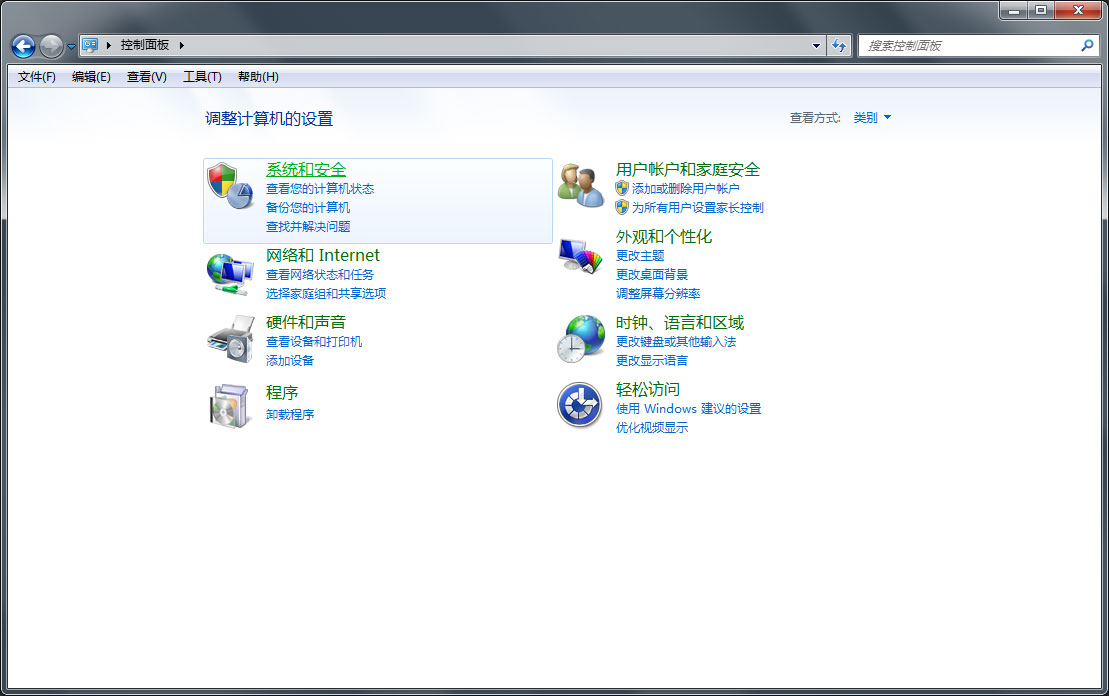
Task: Open 用户帐户和家庭安全 category link
Action: [687, 170]
